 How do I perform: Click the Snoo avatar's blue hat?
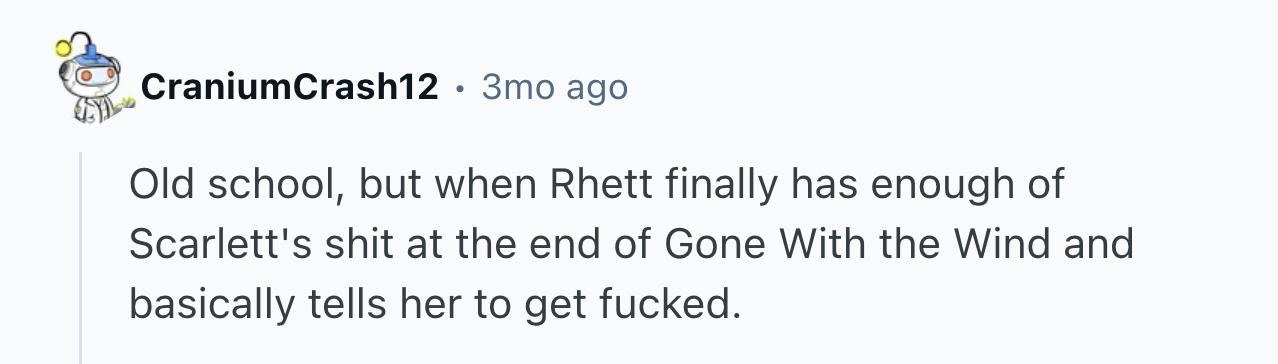click(x=90, y=52)
